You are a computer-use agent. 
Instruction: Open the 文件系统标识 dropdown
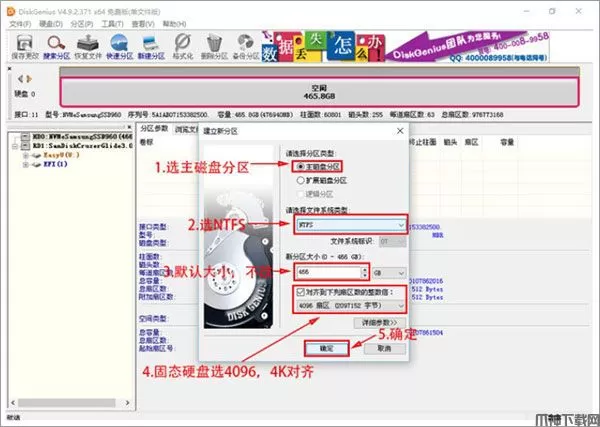point(393,242)
